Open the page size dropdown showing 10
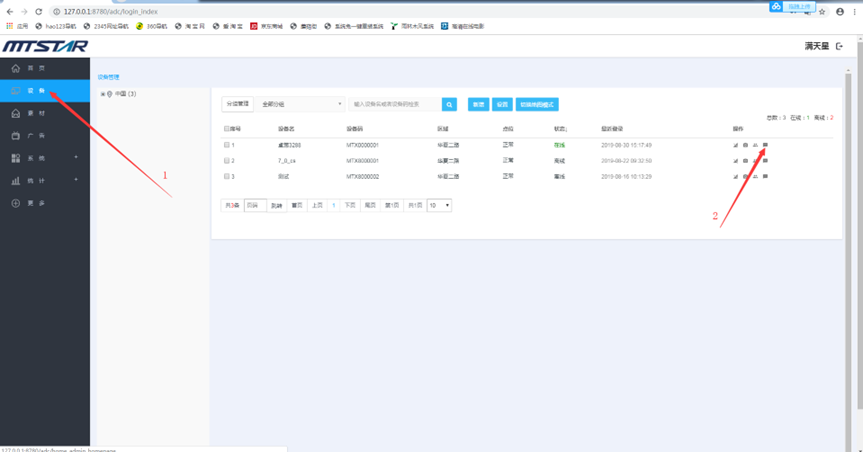The height and width of the screenshot is (452, 863). tap(439, 205)
